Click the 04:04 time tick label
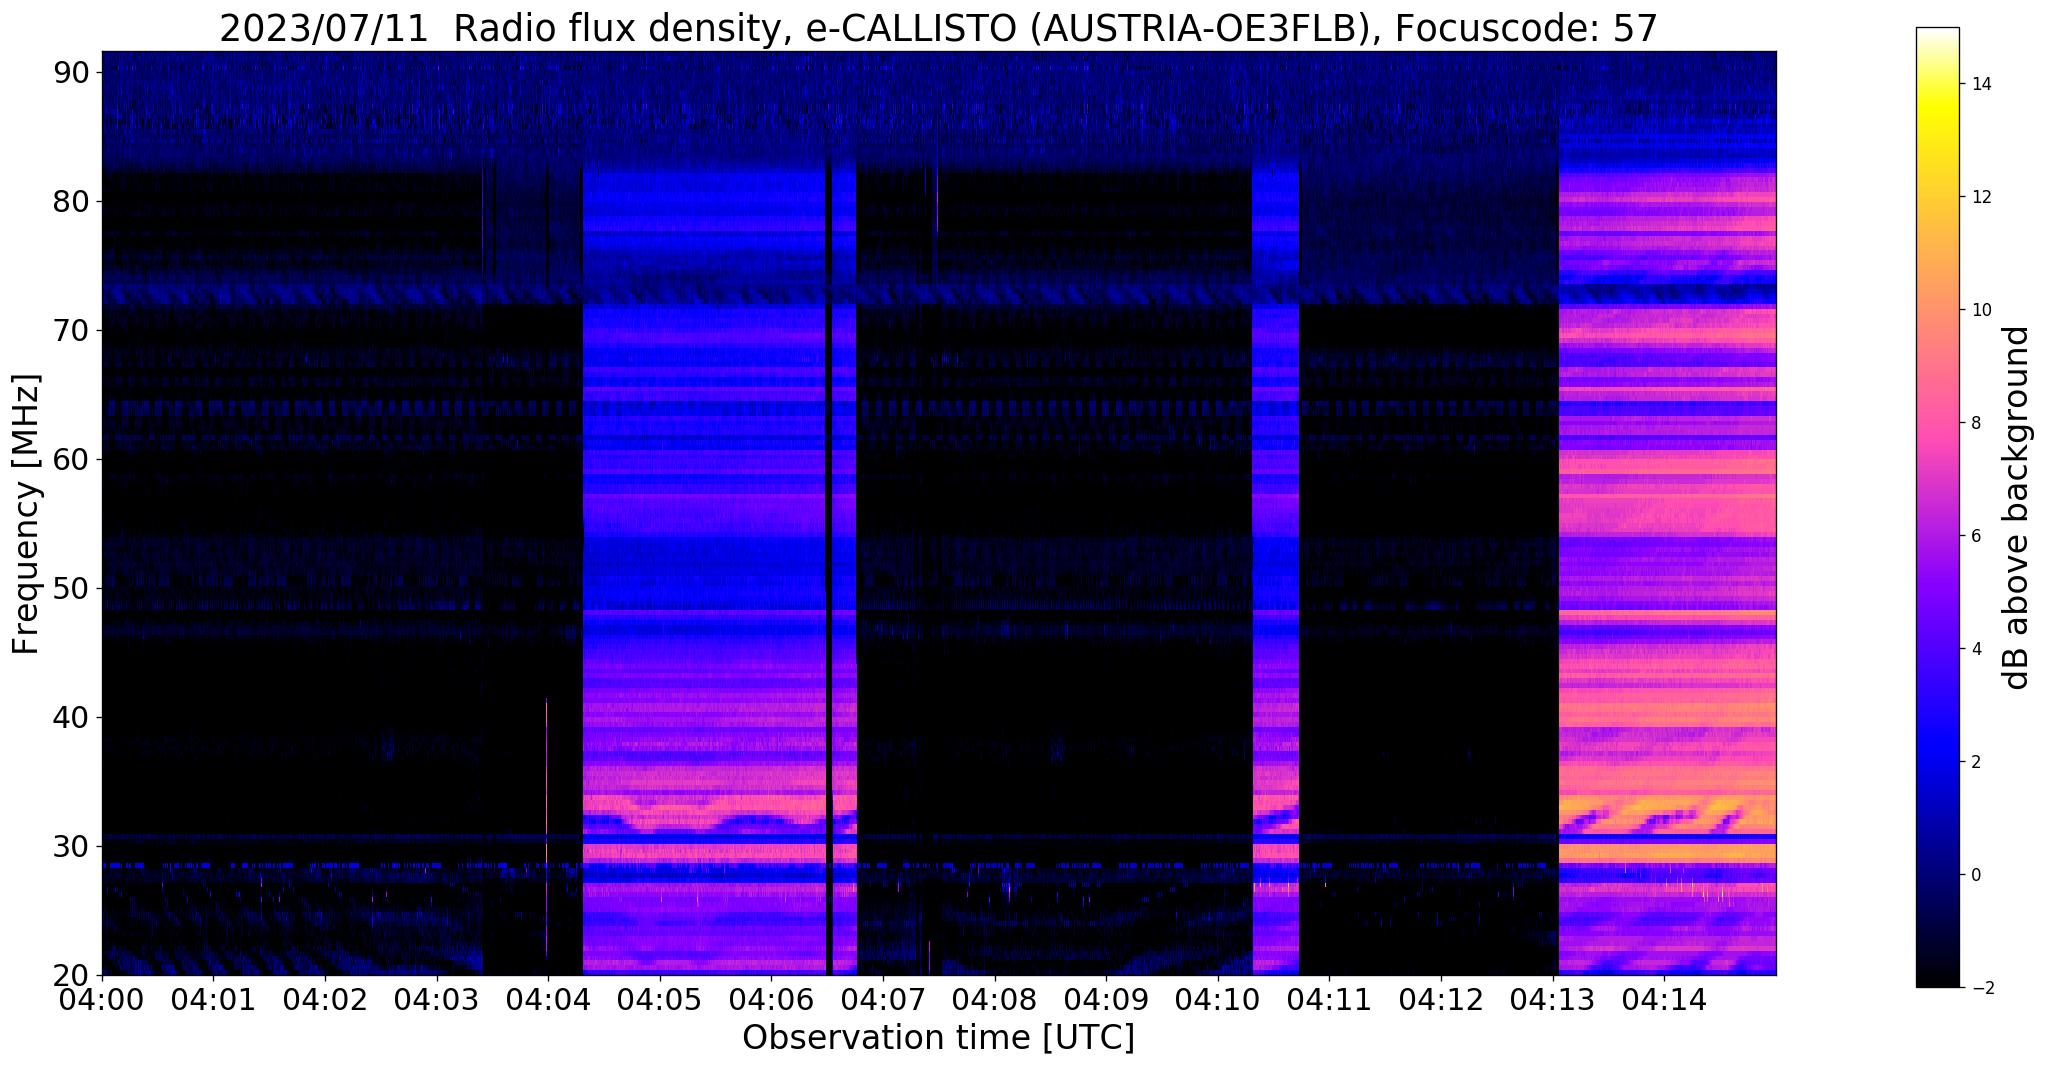Image resolution: width=2047 pixels, height=1067 pixels. click(548, 998)
